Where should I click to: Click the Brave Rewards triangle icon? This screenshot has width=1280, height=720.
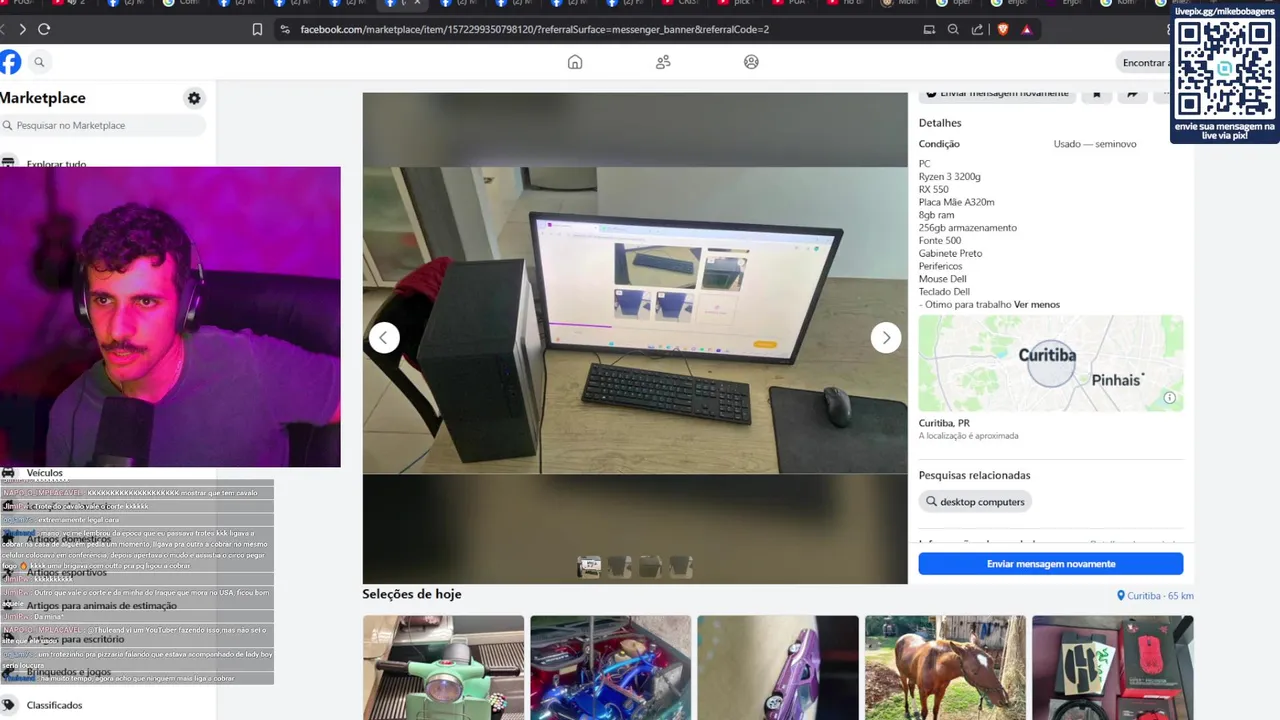click(1026, 29)
